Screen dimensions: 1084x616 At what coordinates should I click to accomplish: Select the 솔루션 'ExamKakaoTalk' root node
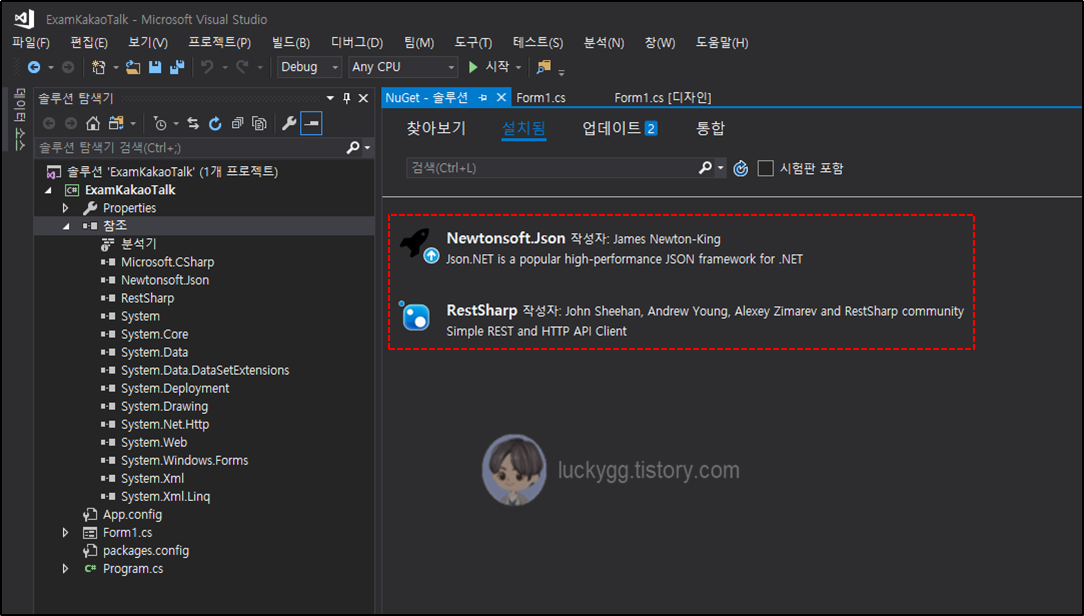coord(172,171)
